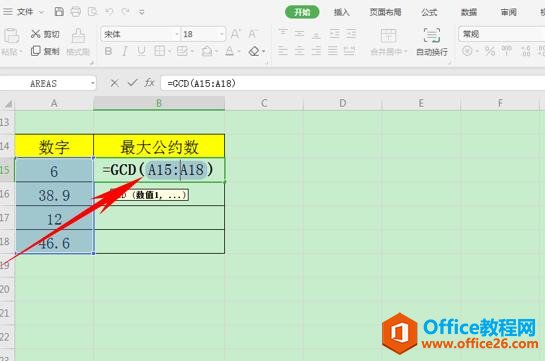The image size is (545, 361).
Task: Click the increase decimal places icon
Action: pyautogui.click(x=526, y=51)
